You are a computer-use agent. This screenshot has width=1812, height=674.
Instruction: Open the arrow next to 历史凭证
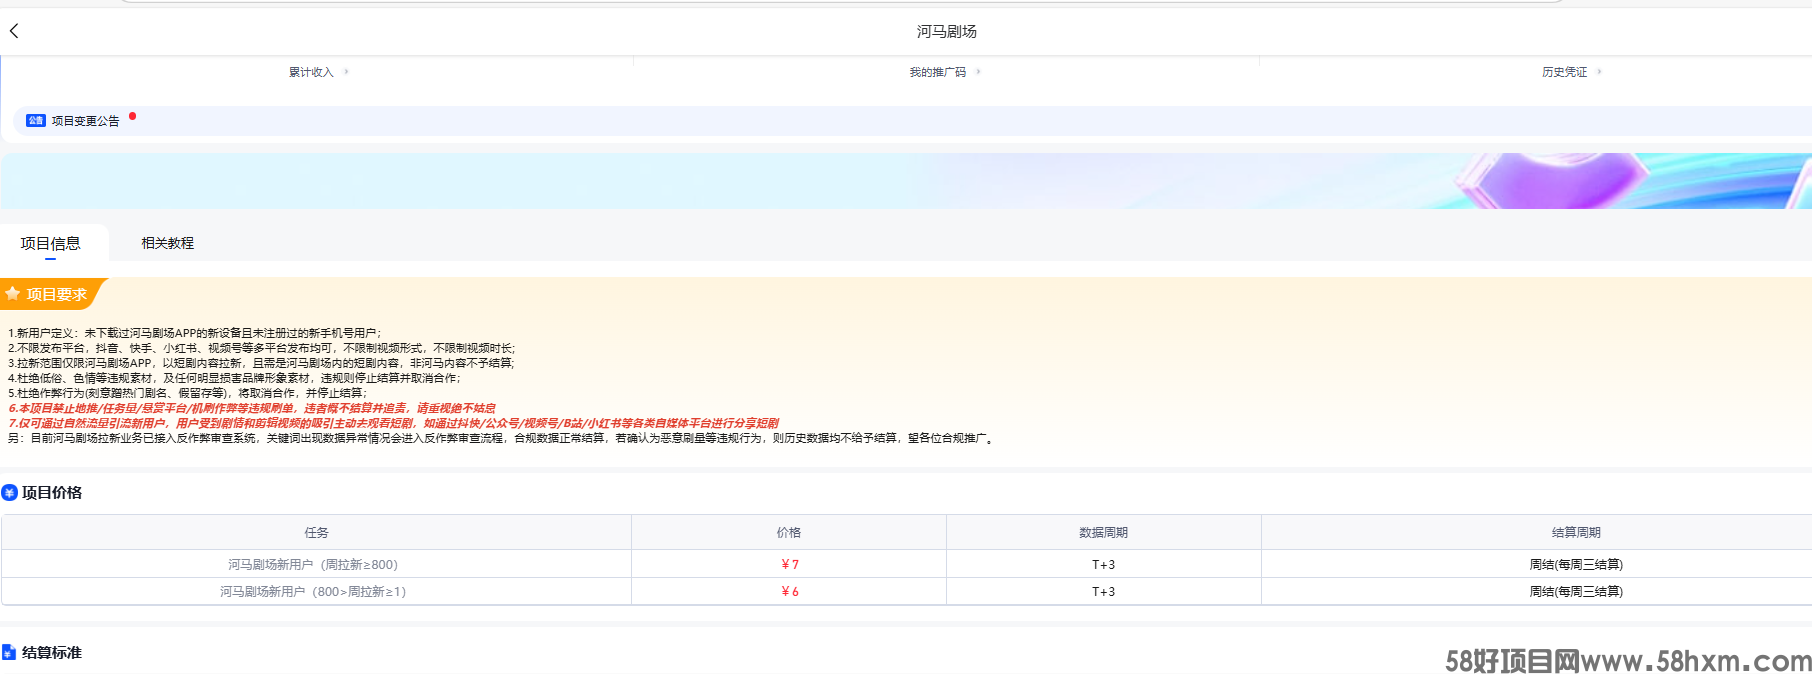(1599, 72)
